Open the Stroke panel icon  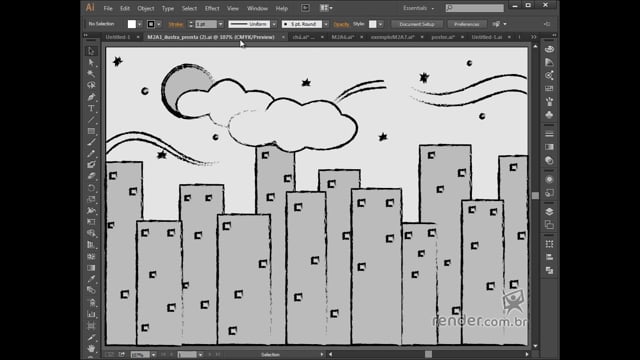[x=549, y=134]
